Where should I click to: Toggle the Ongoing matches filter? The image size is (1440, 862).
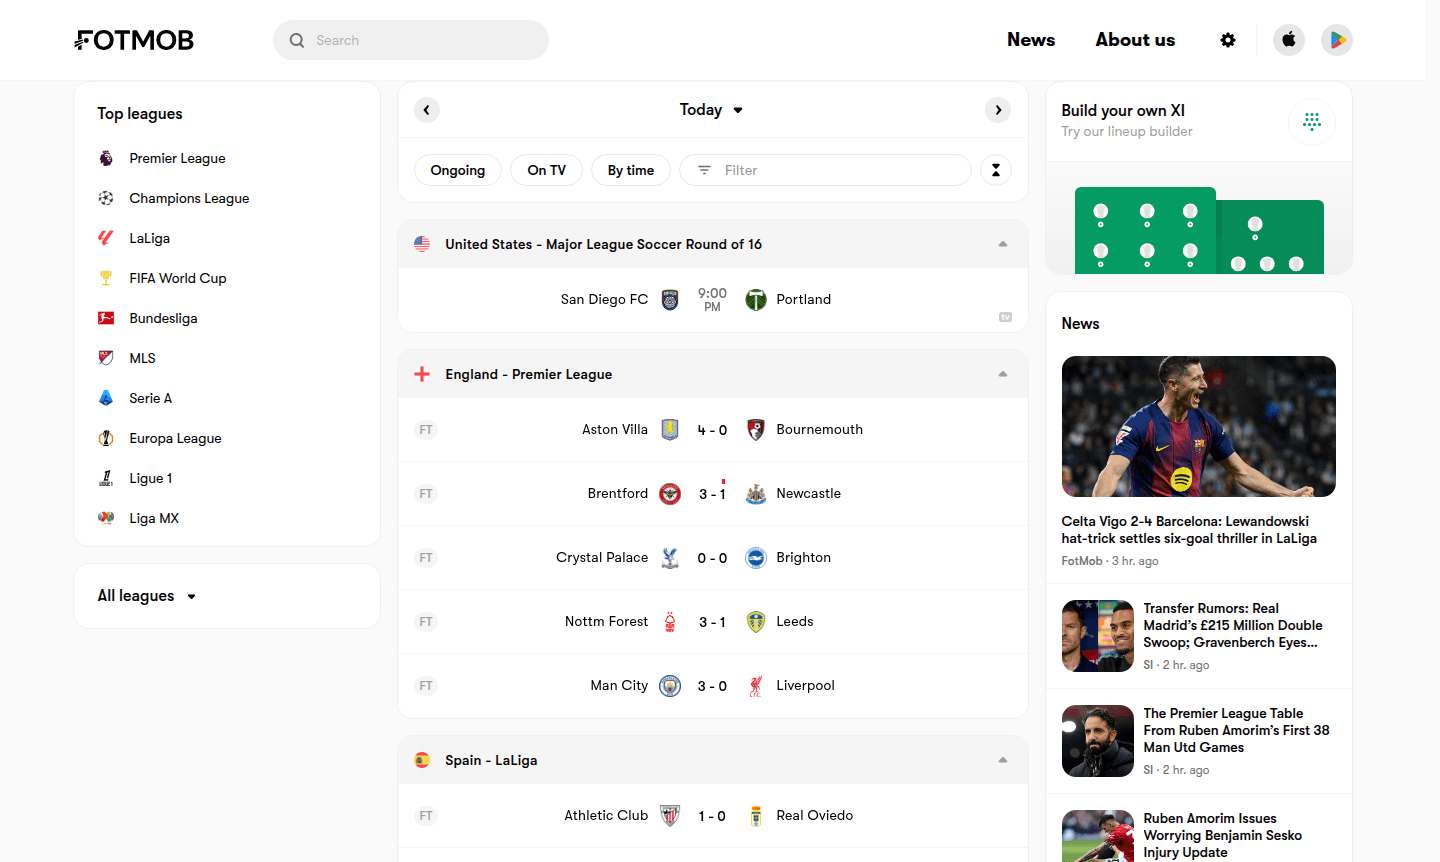[458, 170]
